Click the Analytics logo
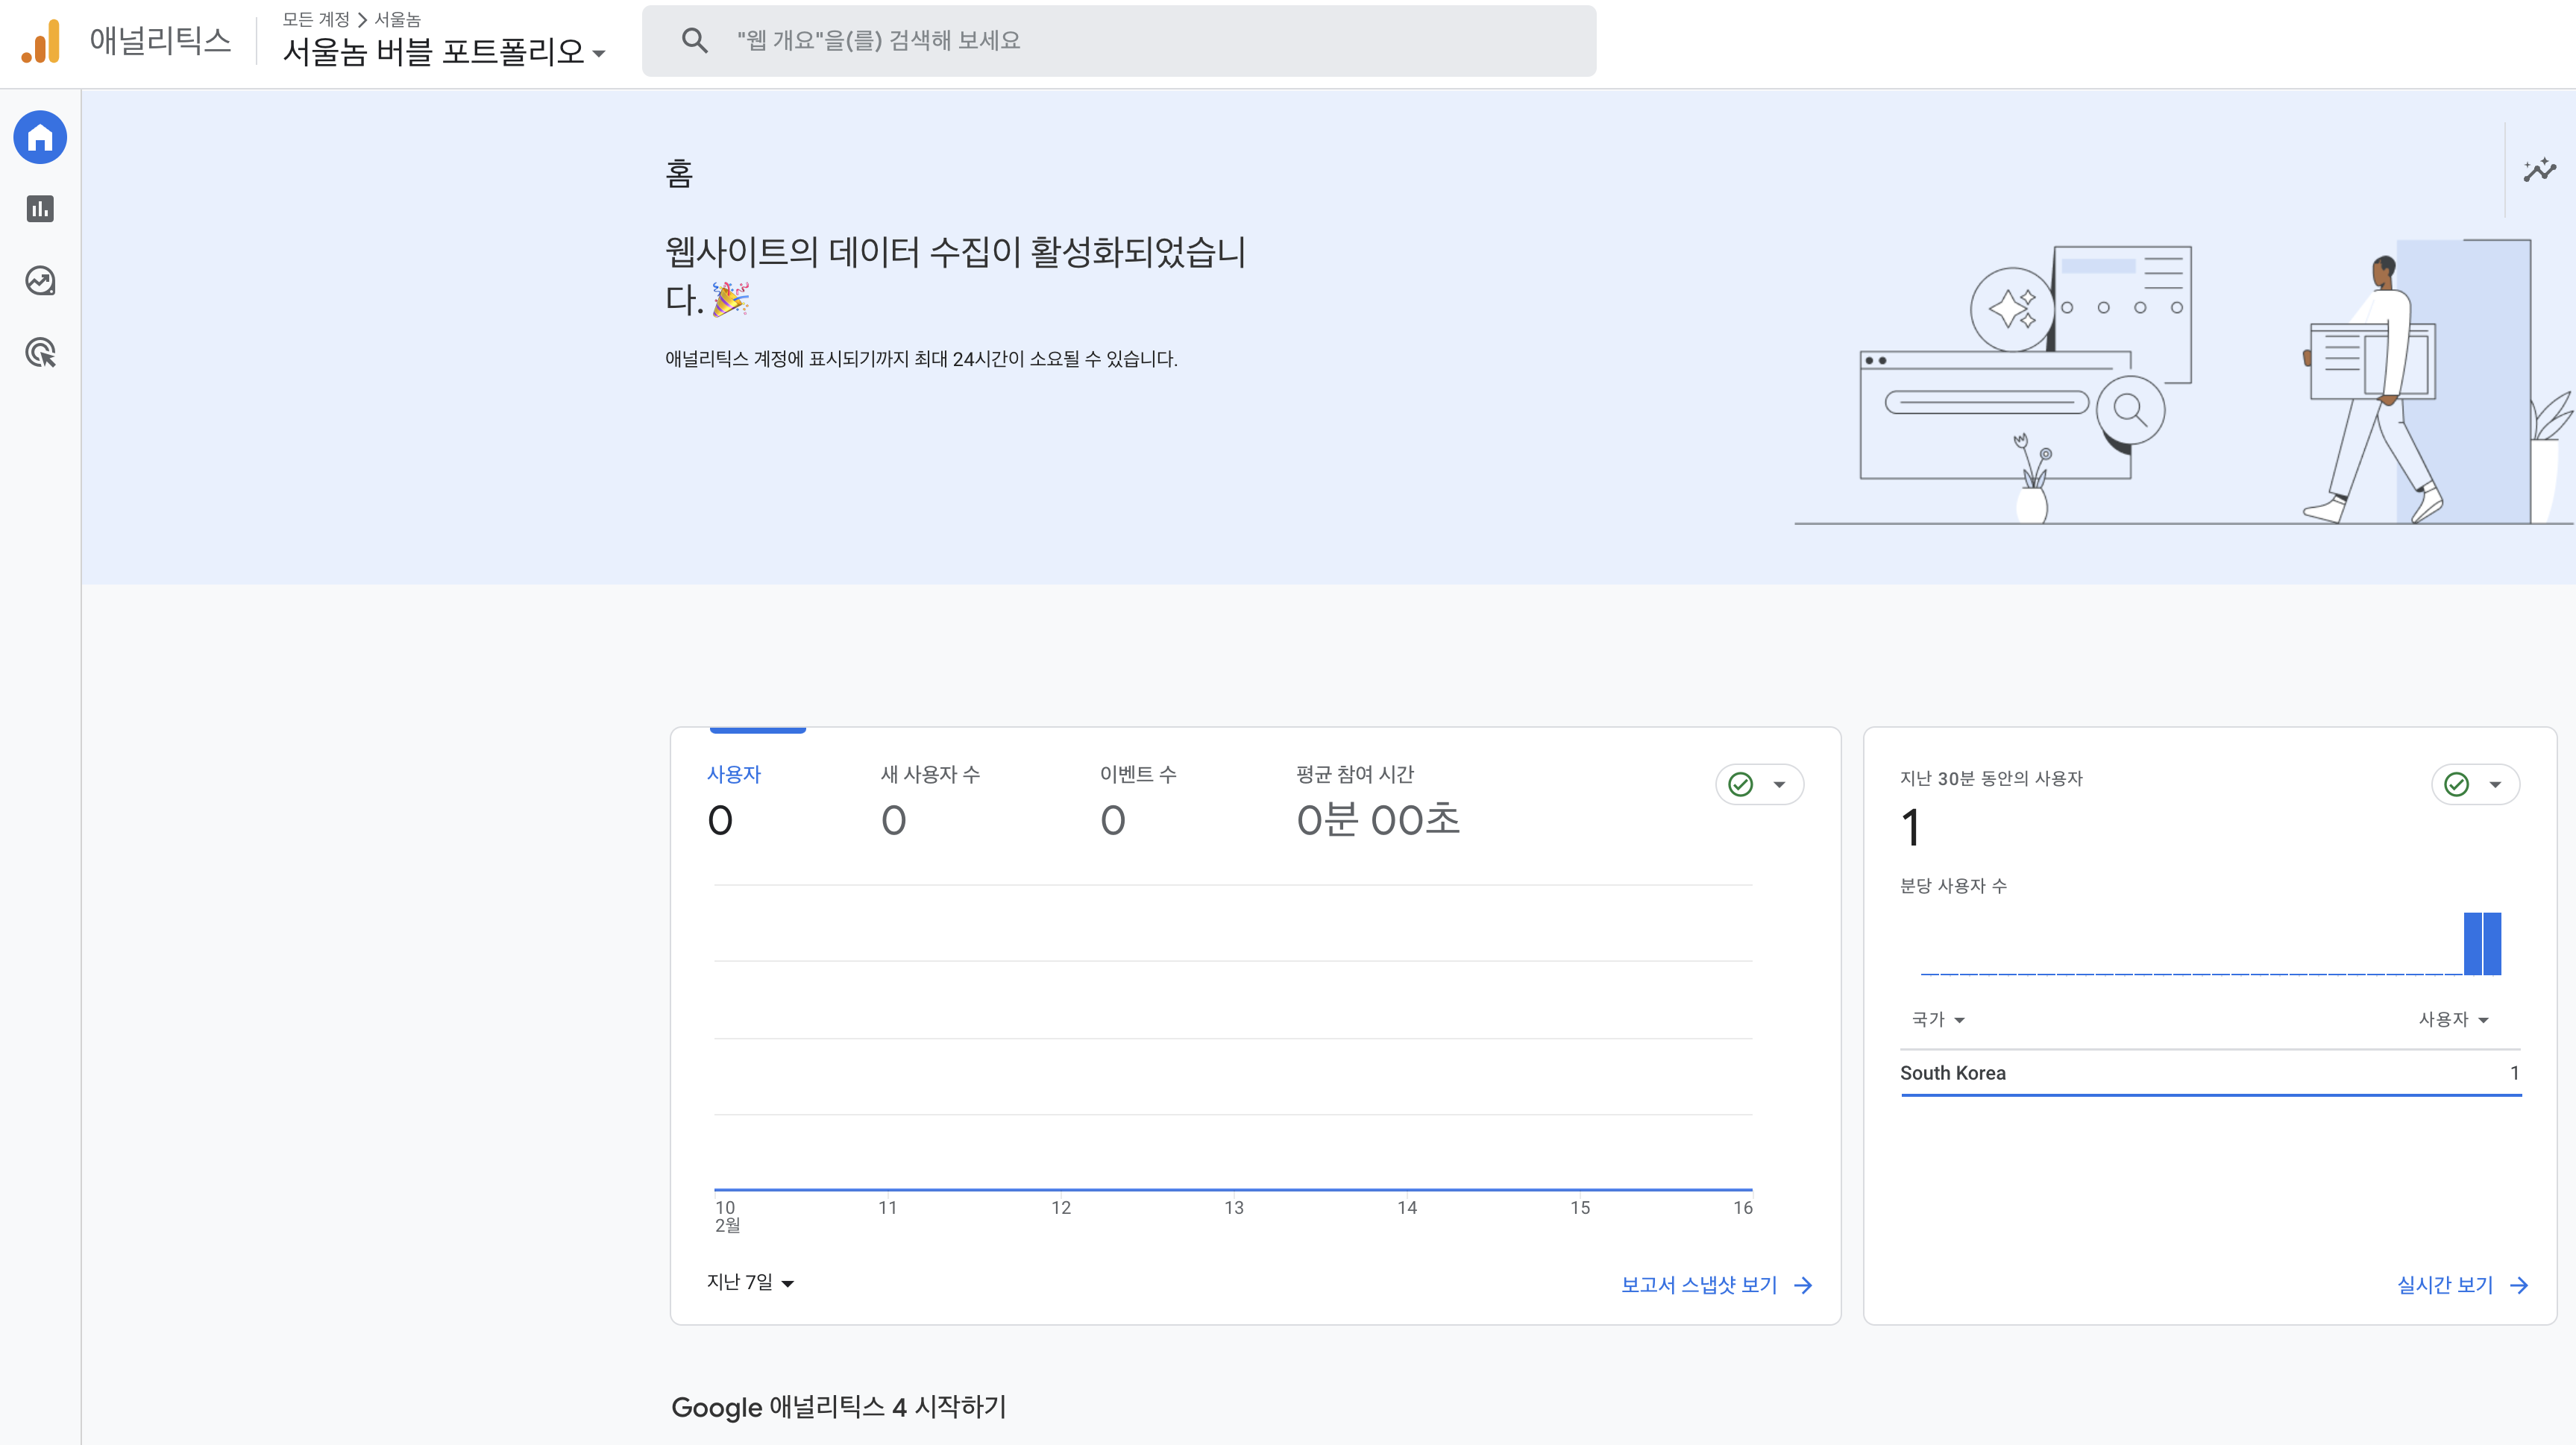 tap(41, 42)
